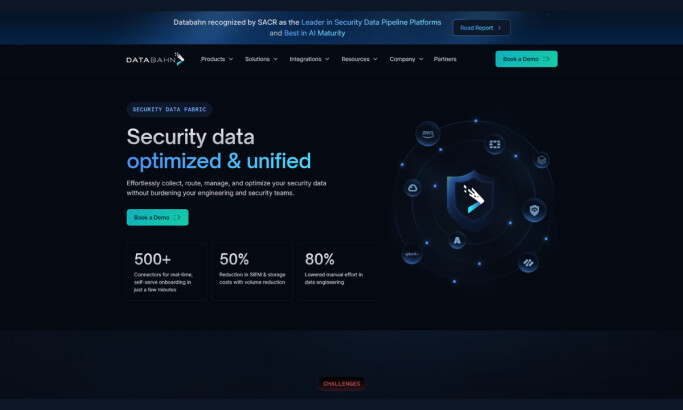The width and height of the screenshot is (683, 410).
Task: Open the Read Report button in the banner
Action: click(481, 27)
